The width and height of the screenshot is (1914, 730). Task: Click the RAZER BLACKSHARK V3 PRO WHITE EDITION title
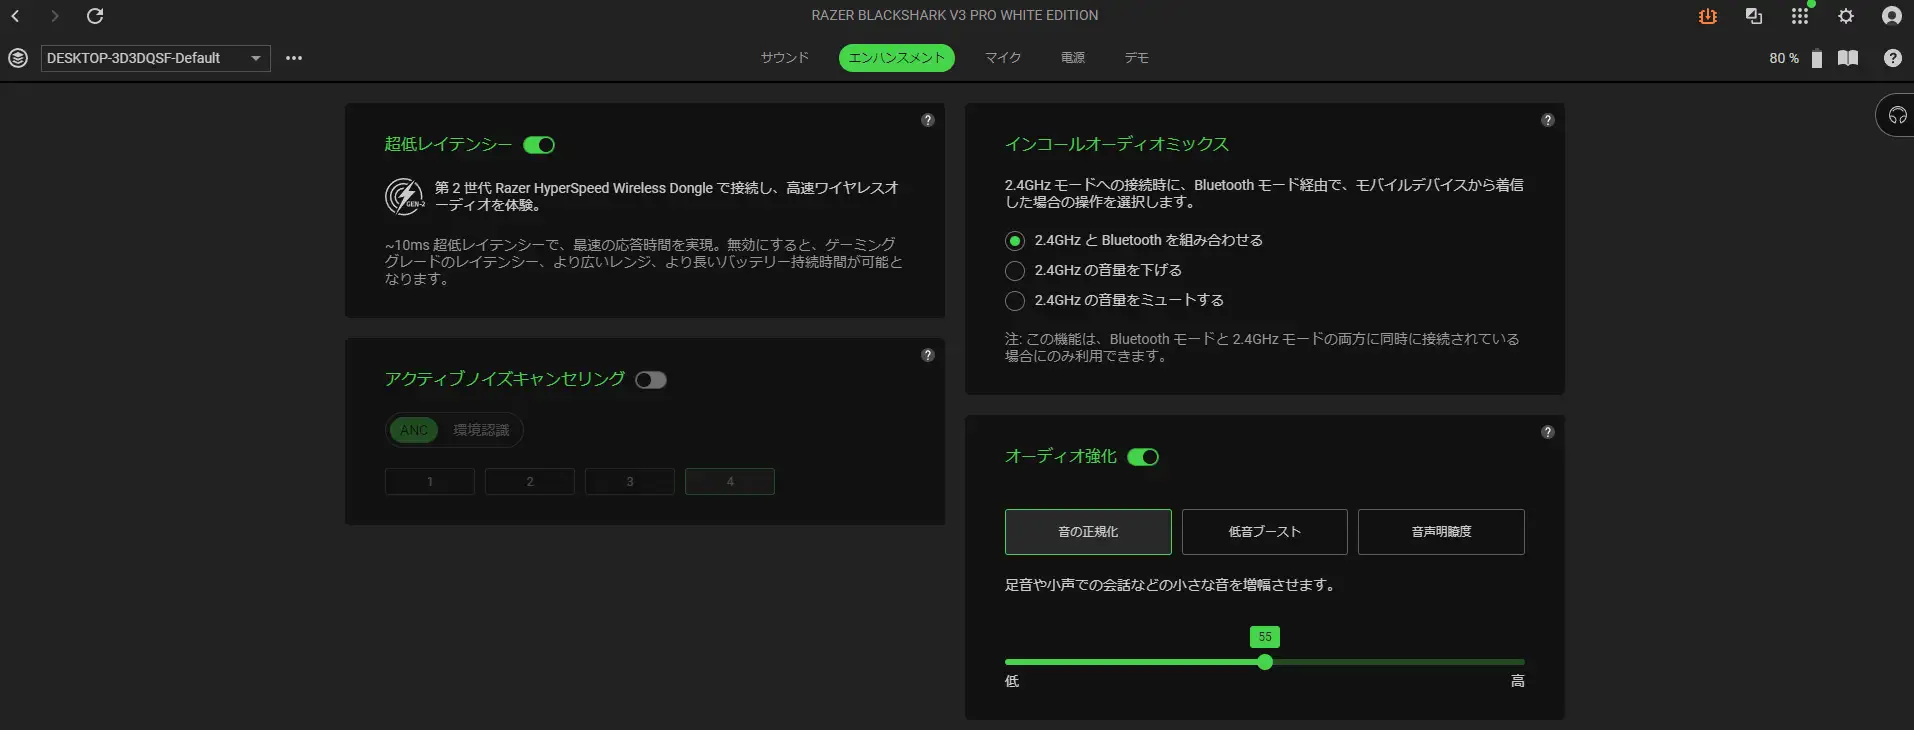click(x=955, y=15)
